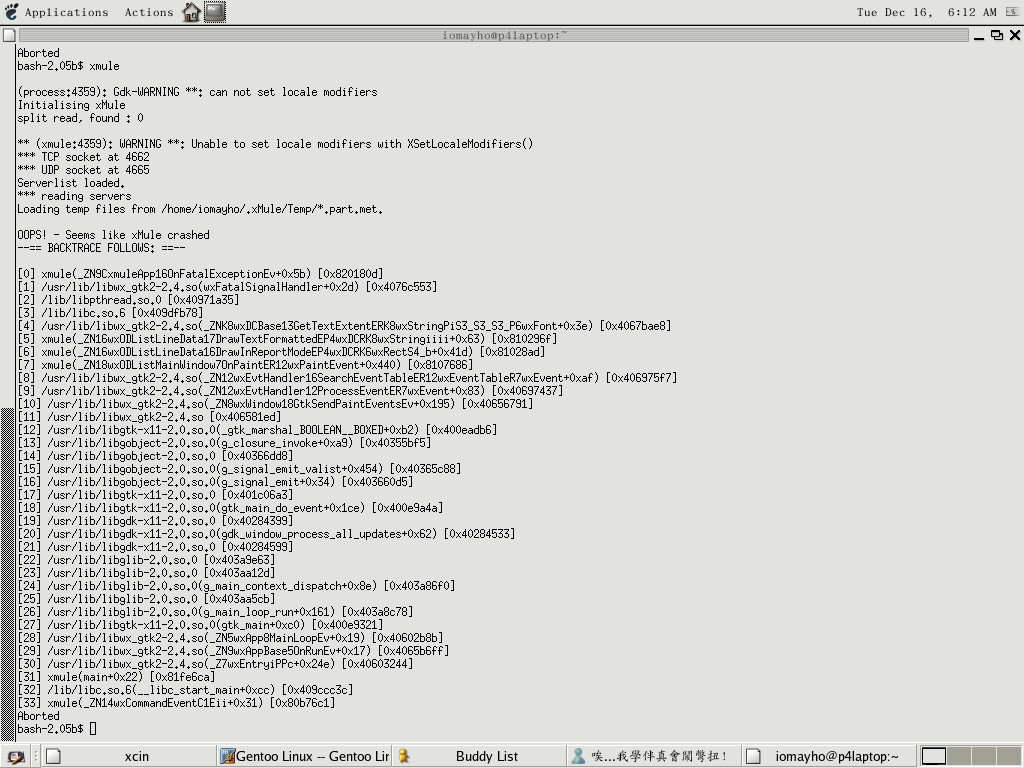Maximize or restore the terminal window

[997, 35]
